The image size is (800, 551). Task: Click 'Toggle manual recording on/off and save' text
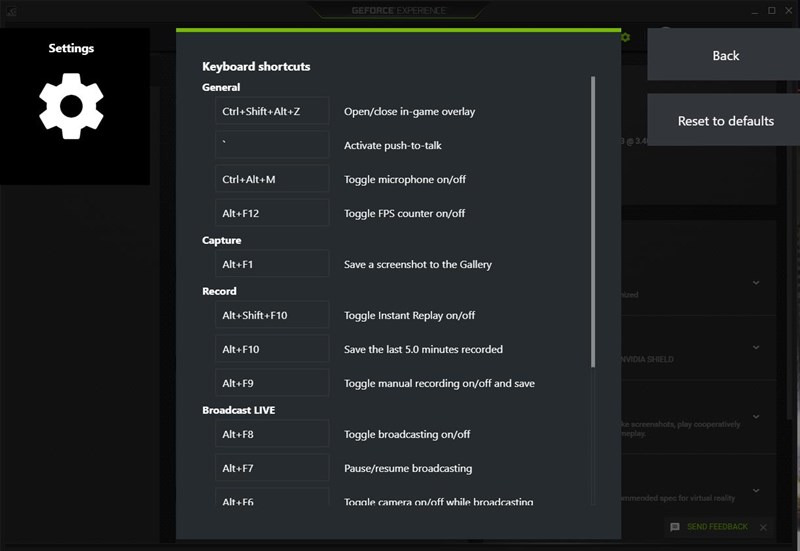(439, 384)
